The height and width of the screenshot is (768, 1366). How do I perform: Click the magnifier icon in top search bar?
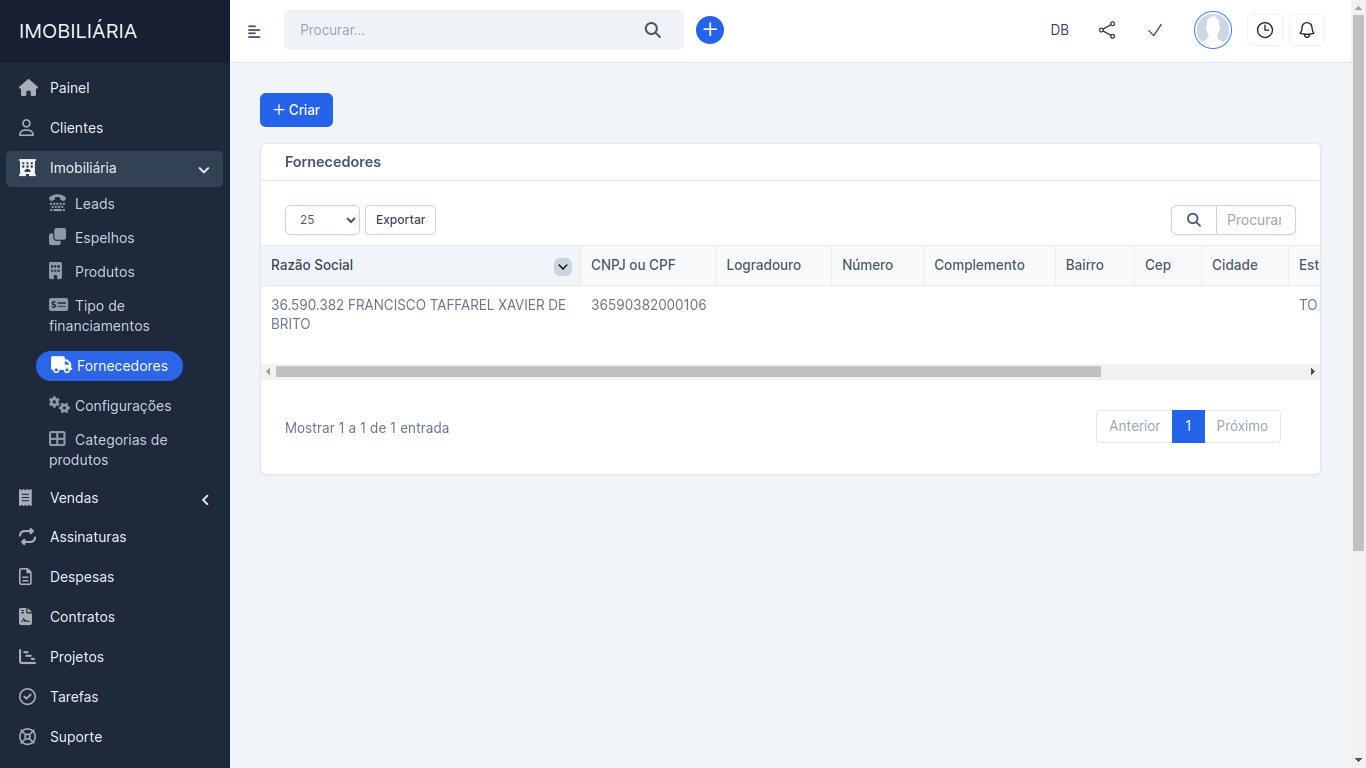[653, 30]
